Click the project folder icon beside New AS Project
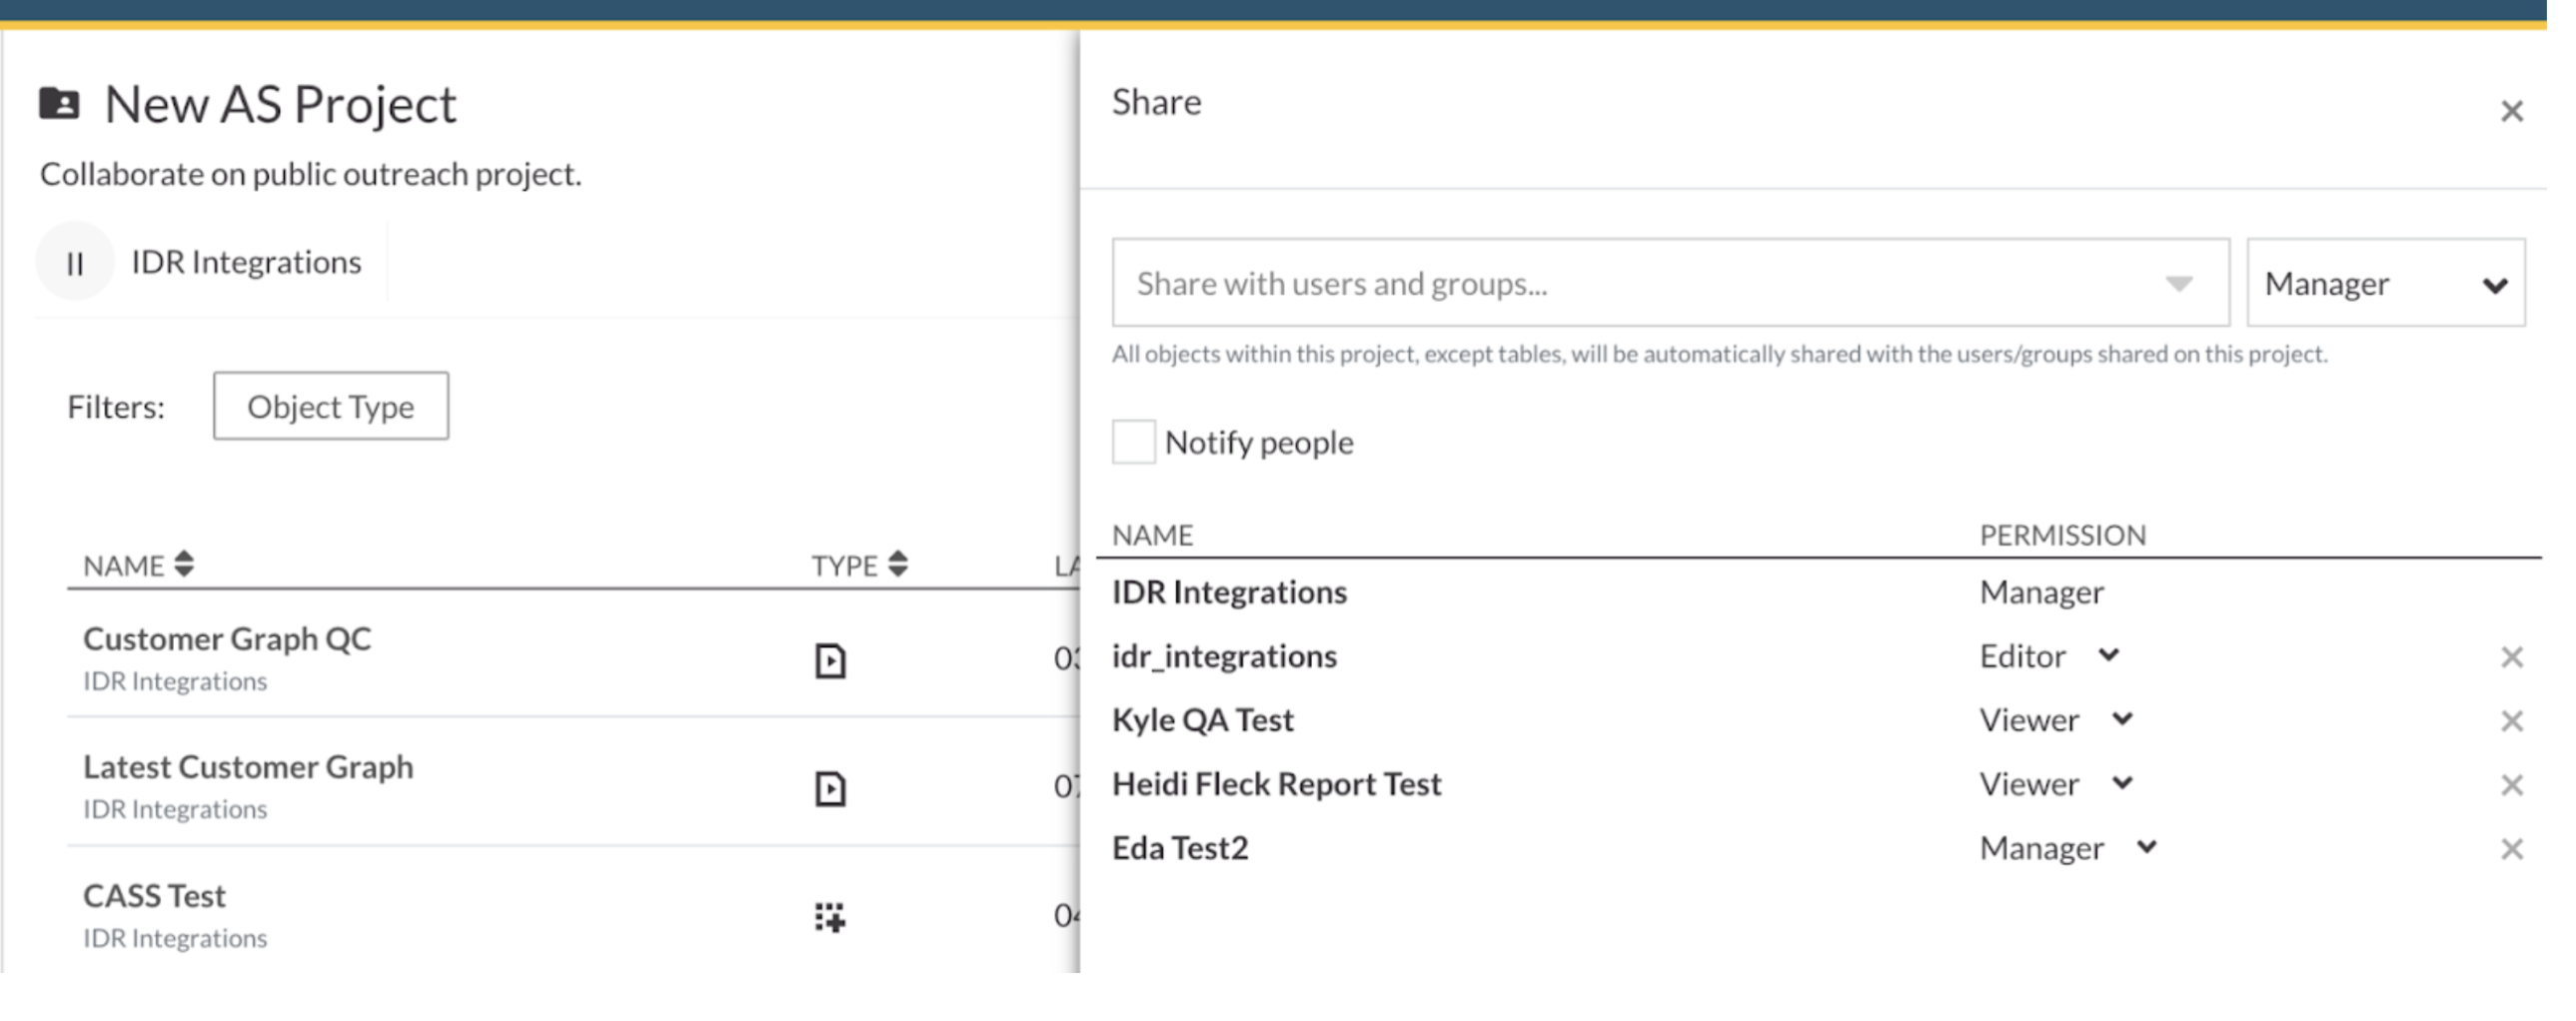The image size is (2576, 1021). coord(59,103)
